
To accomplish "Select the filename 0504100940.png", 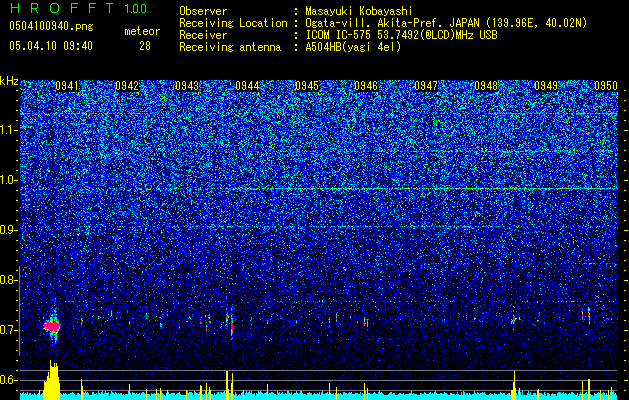I will pos(51,27).
